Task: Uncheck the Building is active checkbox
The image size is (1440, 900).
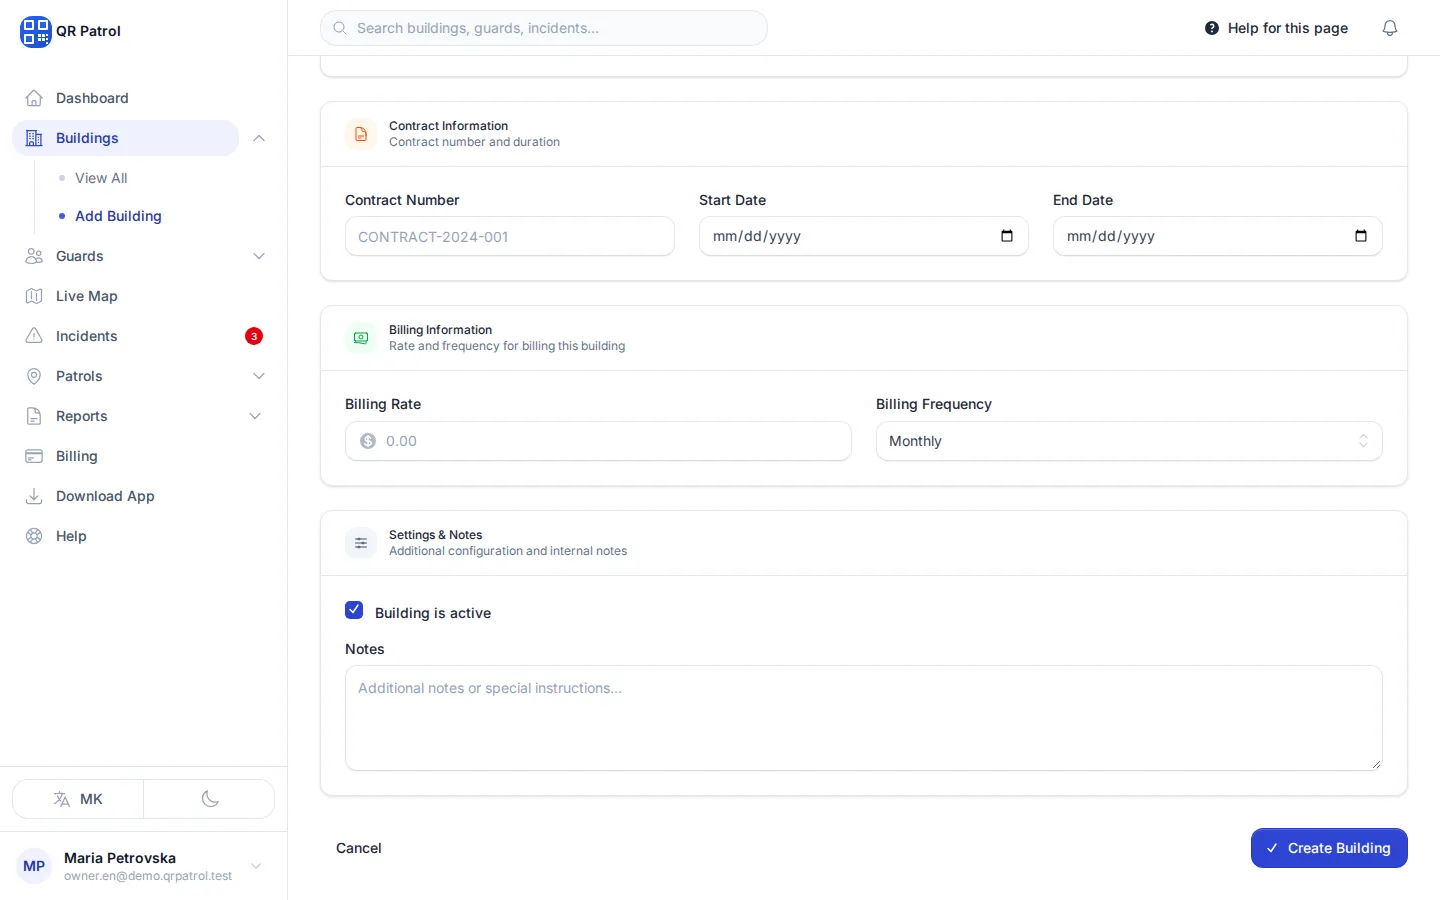Action: coord(354,610)
